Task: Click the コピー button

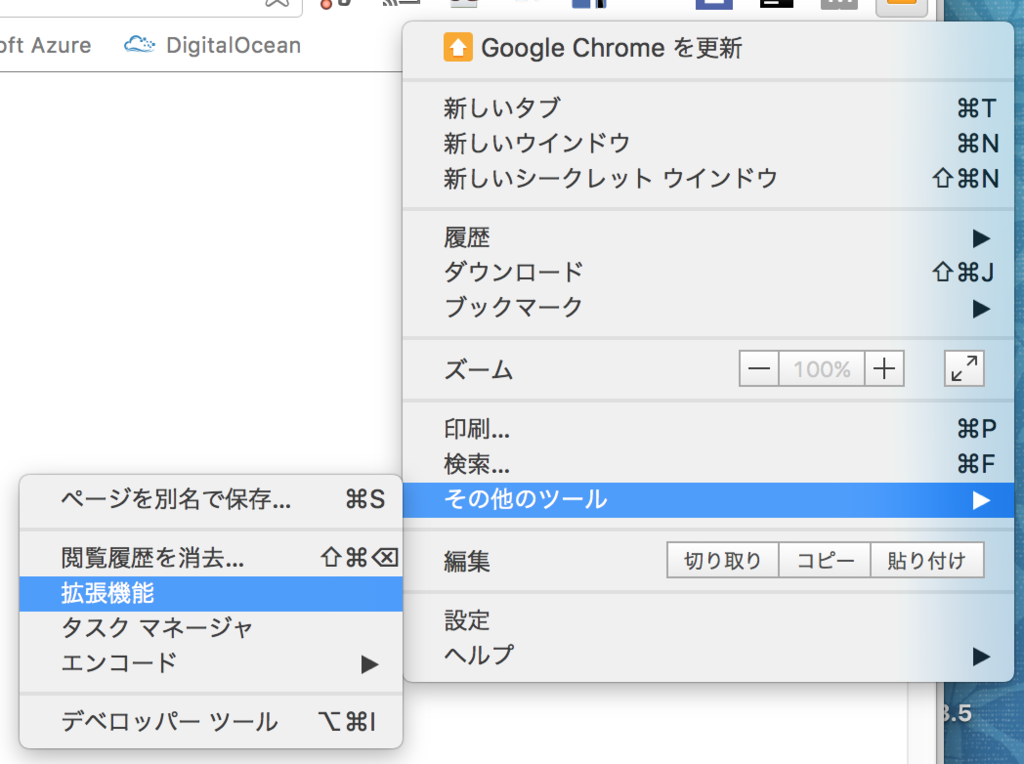Action: coord(825,560)
